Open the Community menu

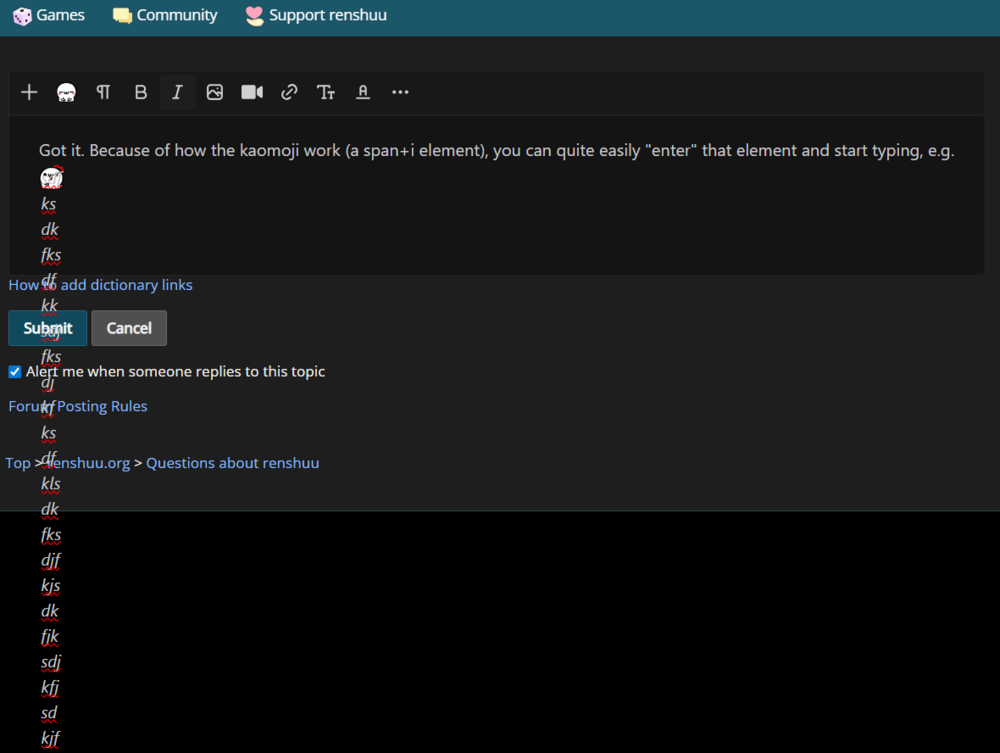pos(165,15)
